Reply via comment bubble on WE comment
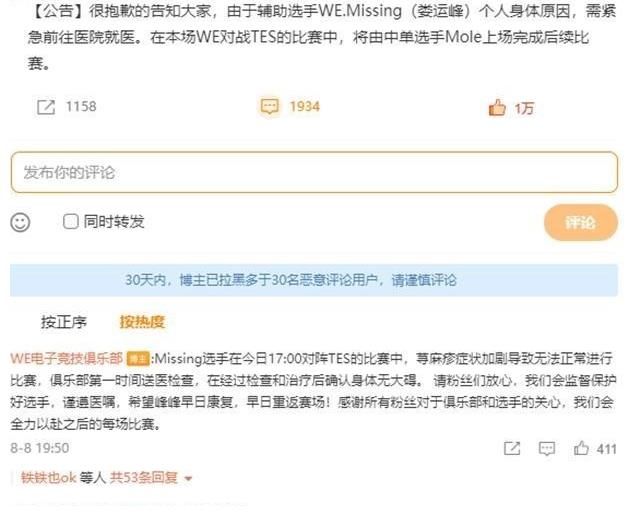Viewport: 640px width, 526px height. (547, 448)
